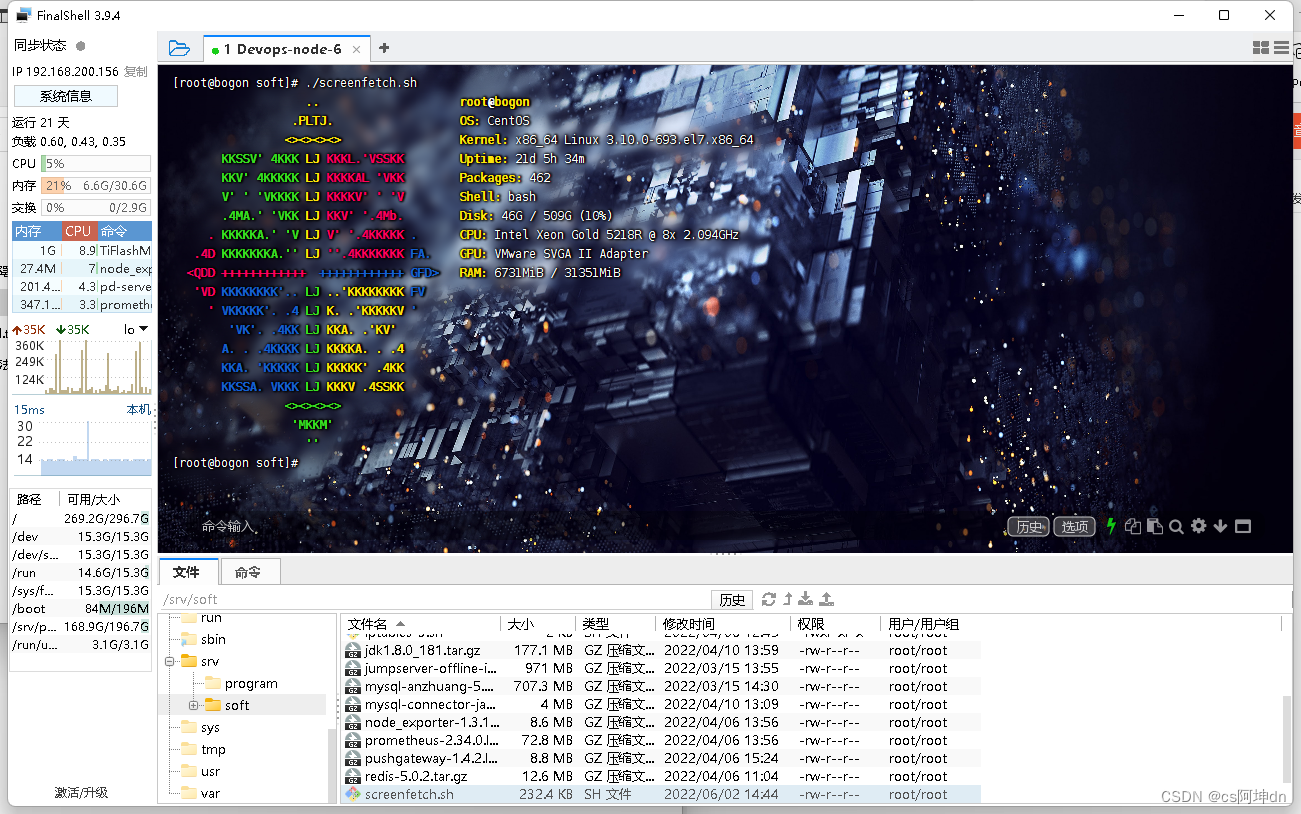Collapse the srv folder in tree
This screenshot has width=1301, height=814.
pyautogui.click(x=171, y=661)
